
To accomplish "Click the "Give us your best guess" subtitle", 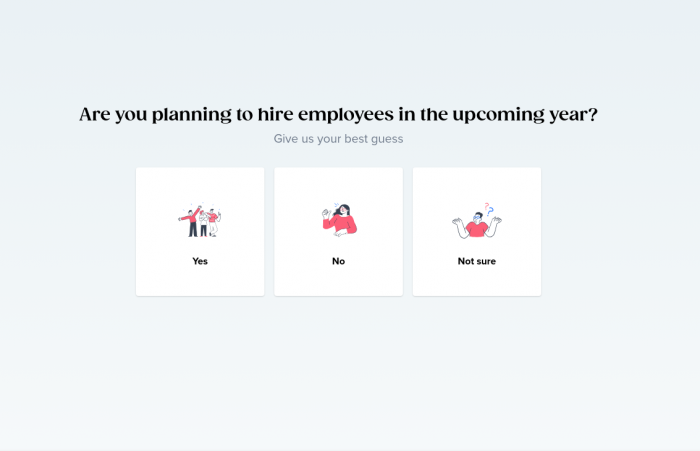I will 338,139.
